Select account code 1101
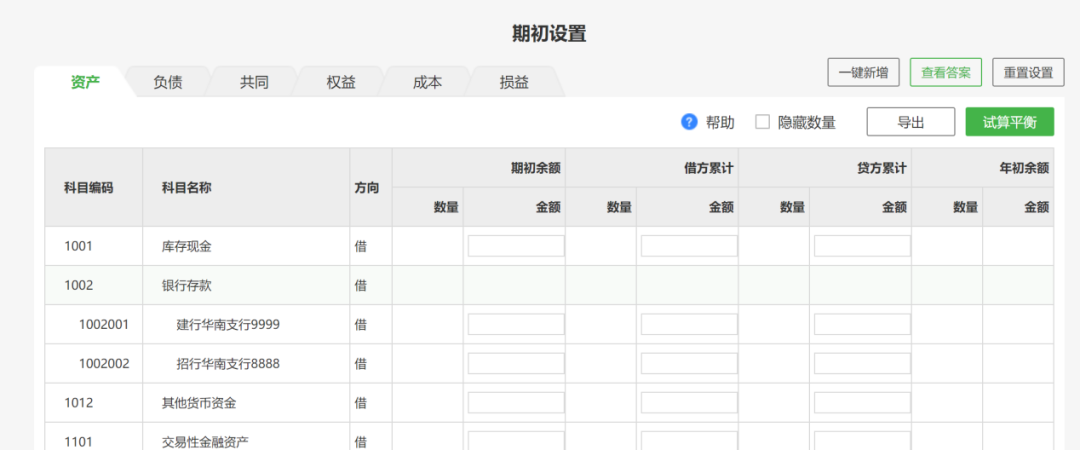The image size is (1080, 450). tap(78, 442)
